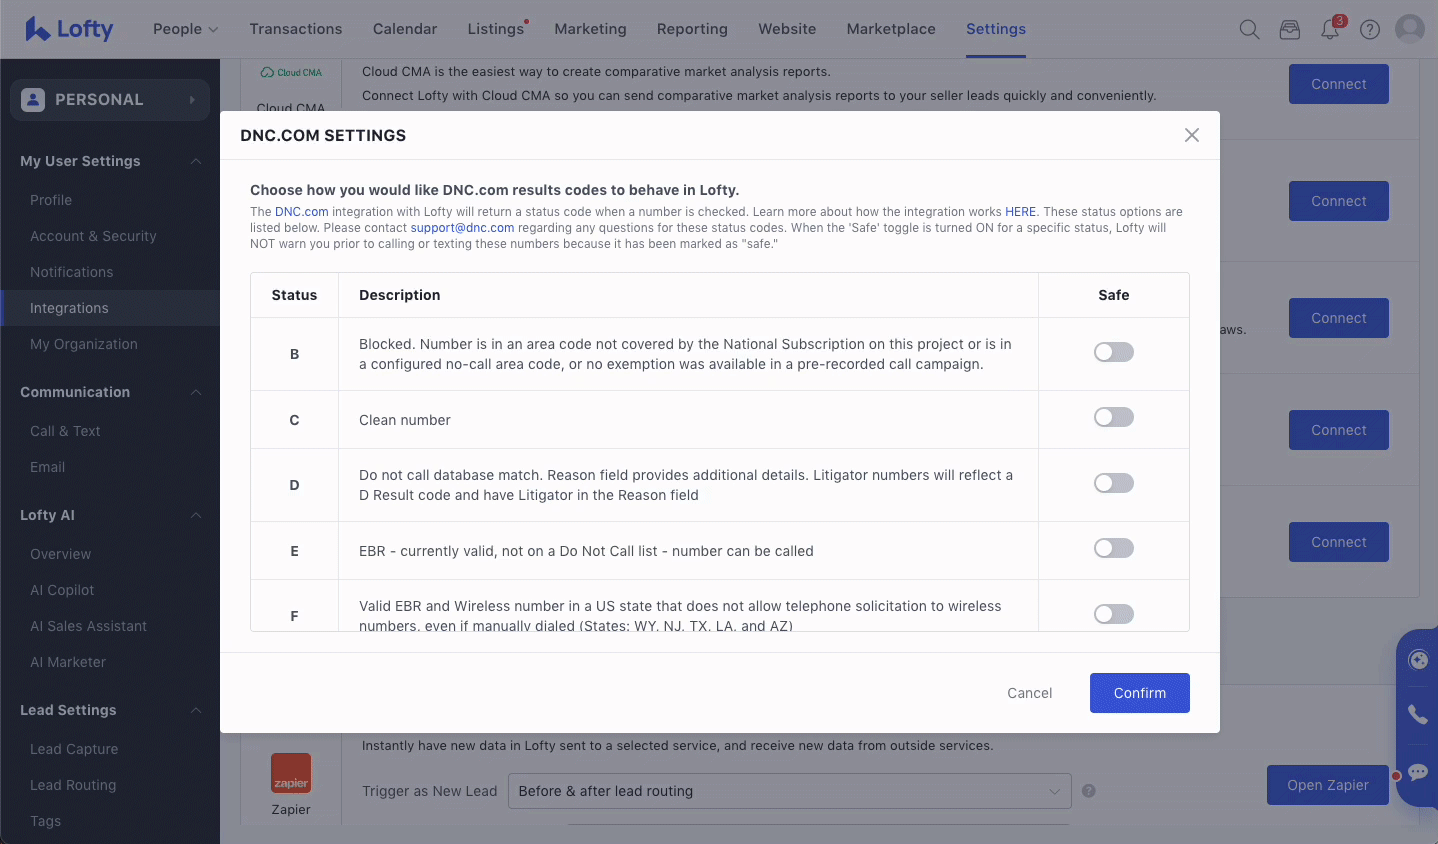Open AI Copilot page
This screenshot has height=844, width=1438.
point(62,590)
